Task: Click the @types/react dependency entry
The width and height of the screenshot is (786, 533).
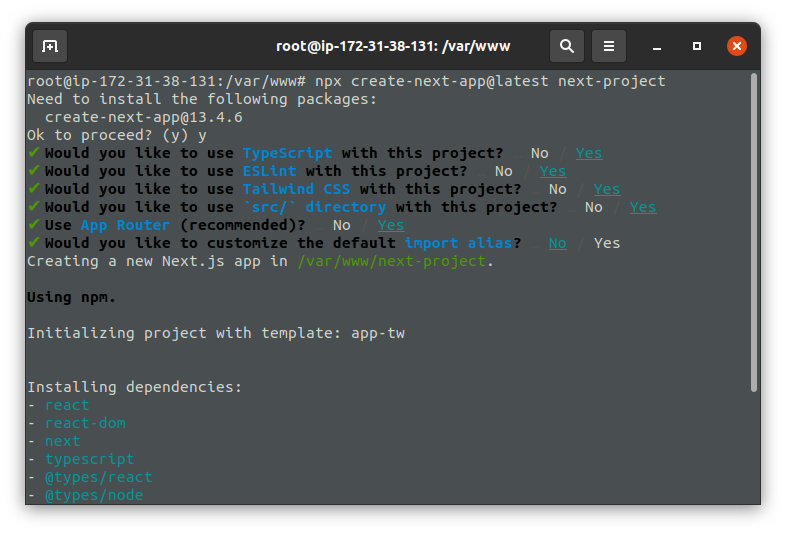Action: tap(98, 477)
